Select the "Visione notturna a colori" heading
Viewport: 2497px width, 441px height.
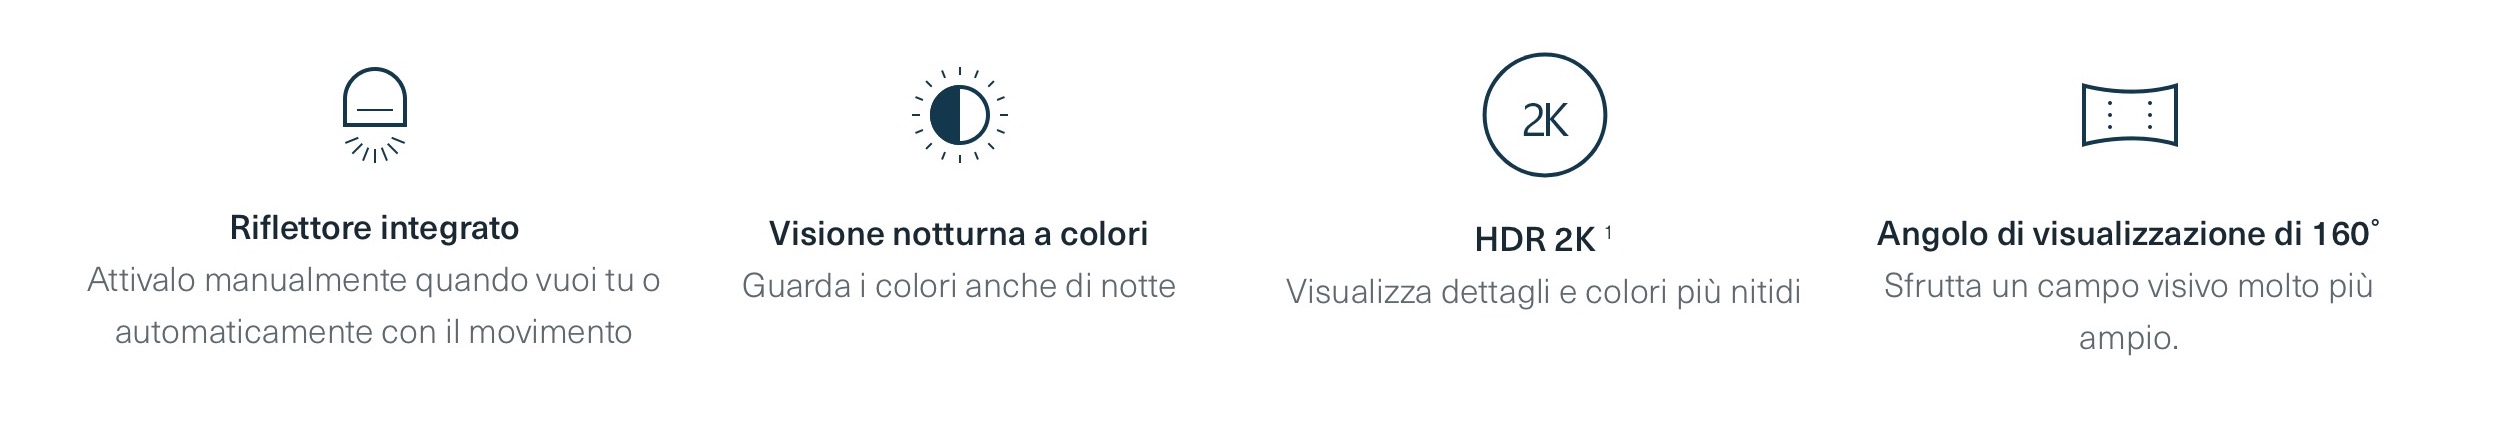pos(958,234)
